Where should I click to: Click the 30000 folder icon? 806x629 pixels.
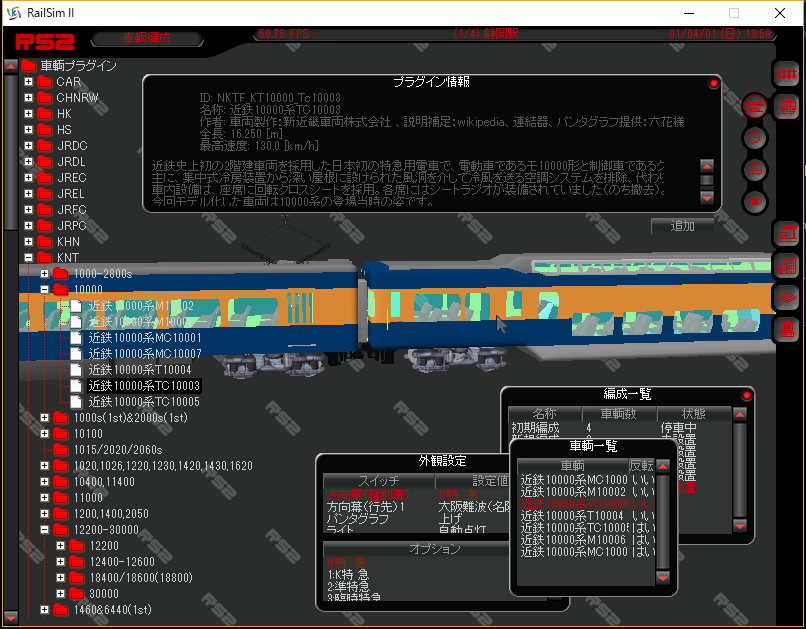[77, 594]
